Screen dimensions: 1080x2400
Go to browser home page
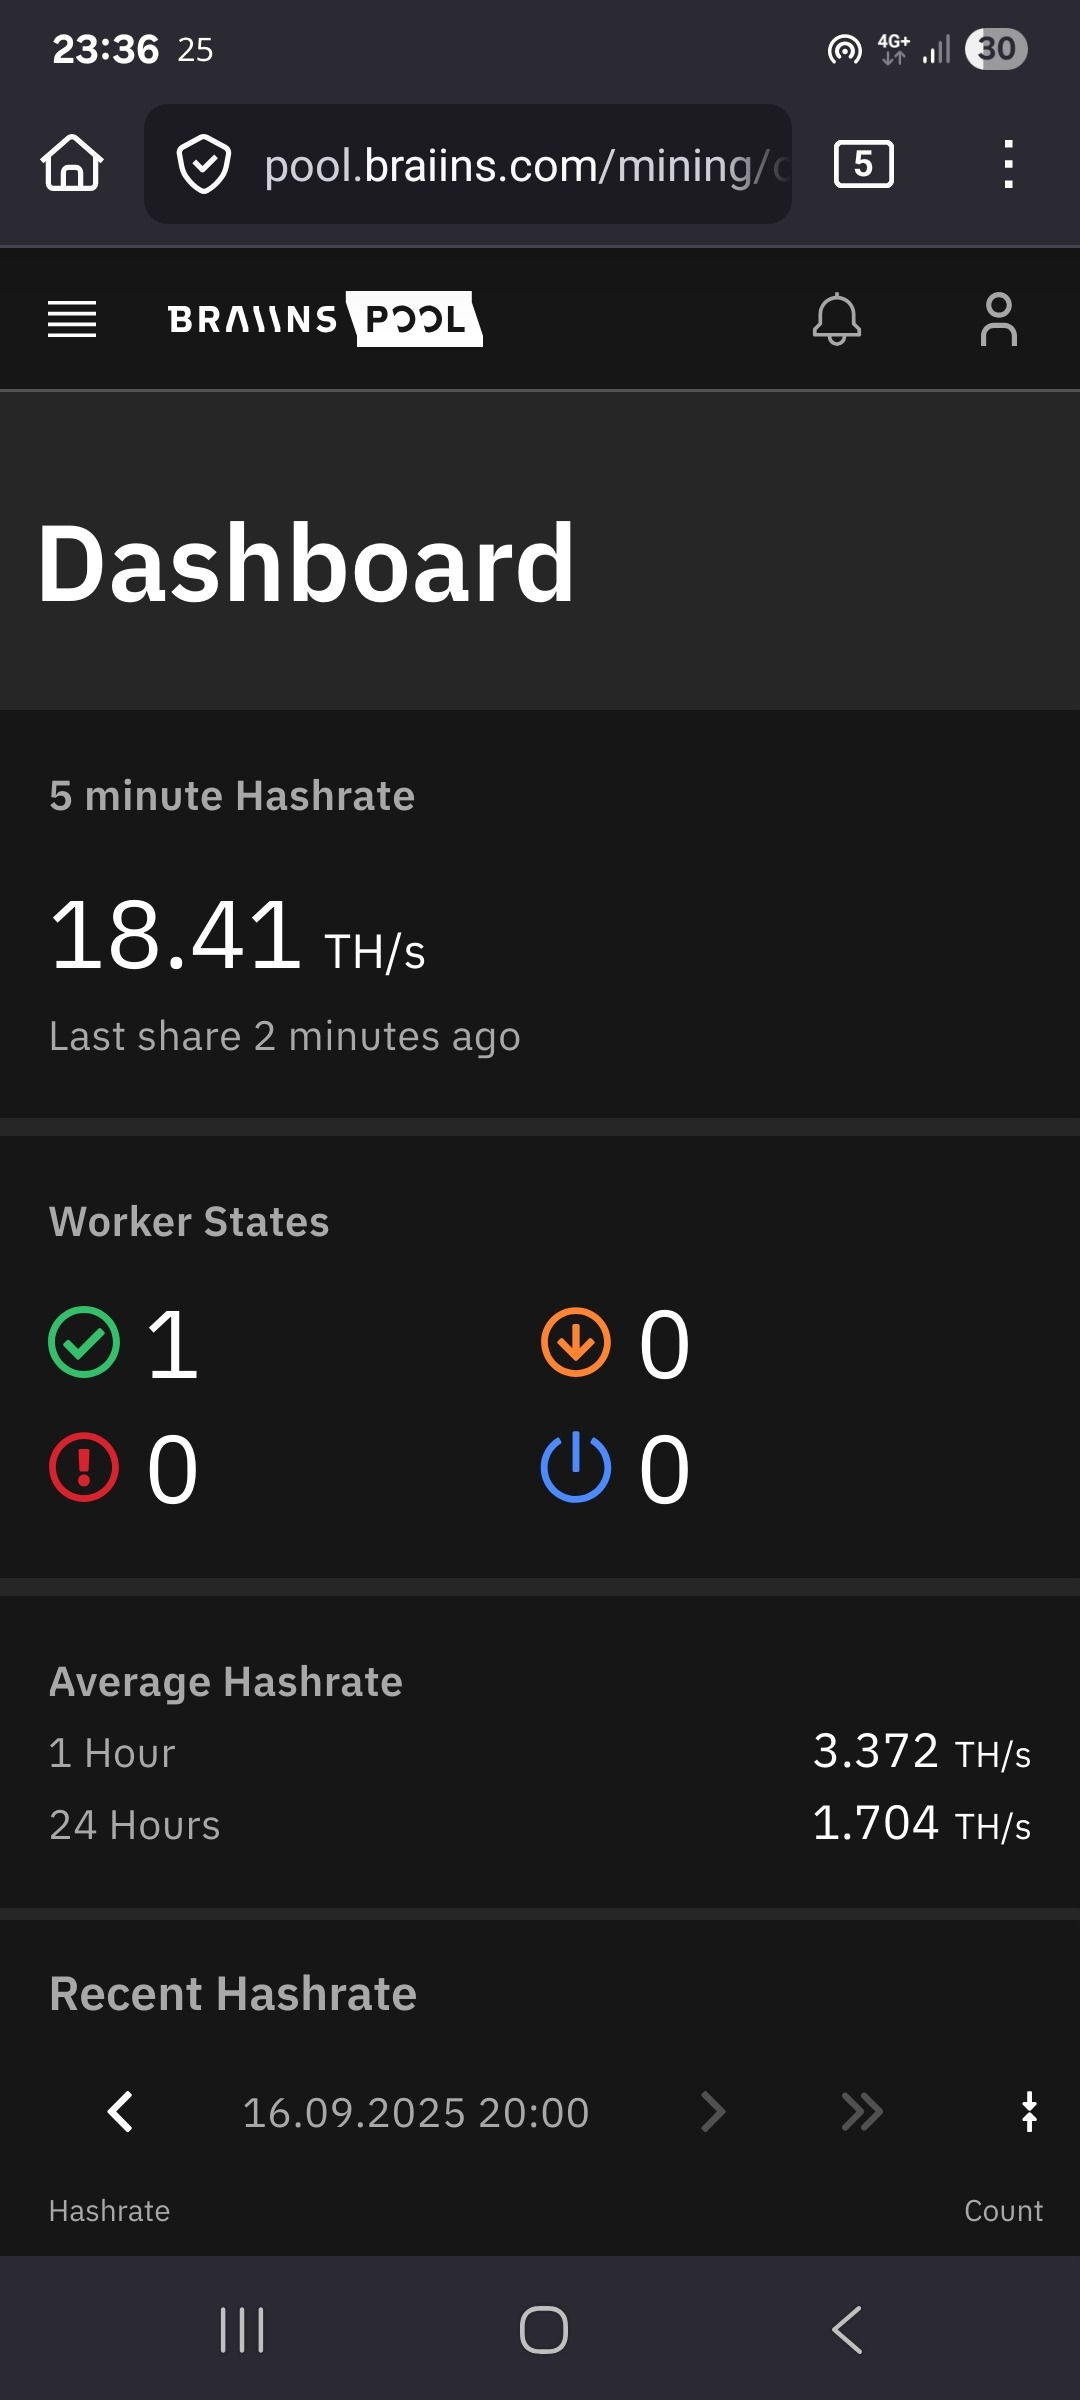click(72, 163)
